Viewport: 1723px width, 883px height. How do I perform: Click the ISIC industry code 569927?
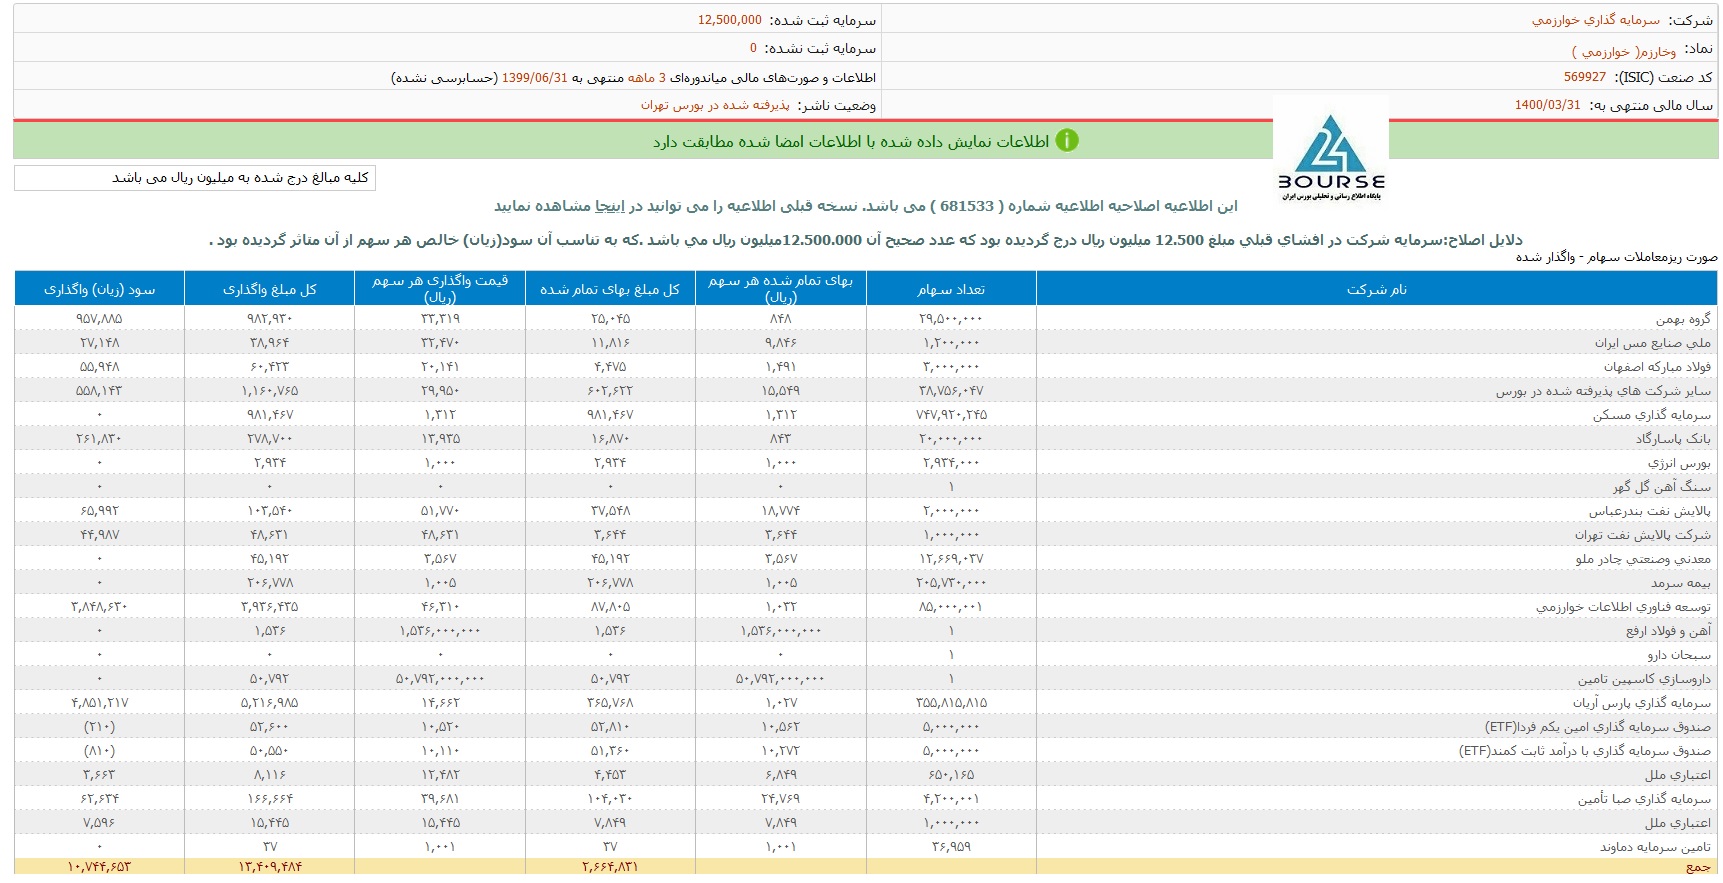click(1585, 77)
